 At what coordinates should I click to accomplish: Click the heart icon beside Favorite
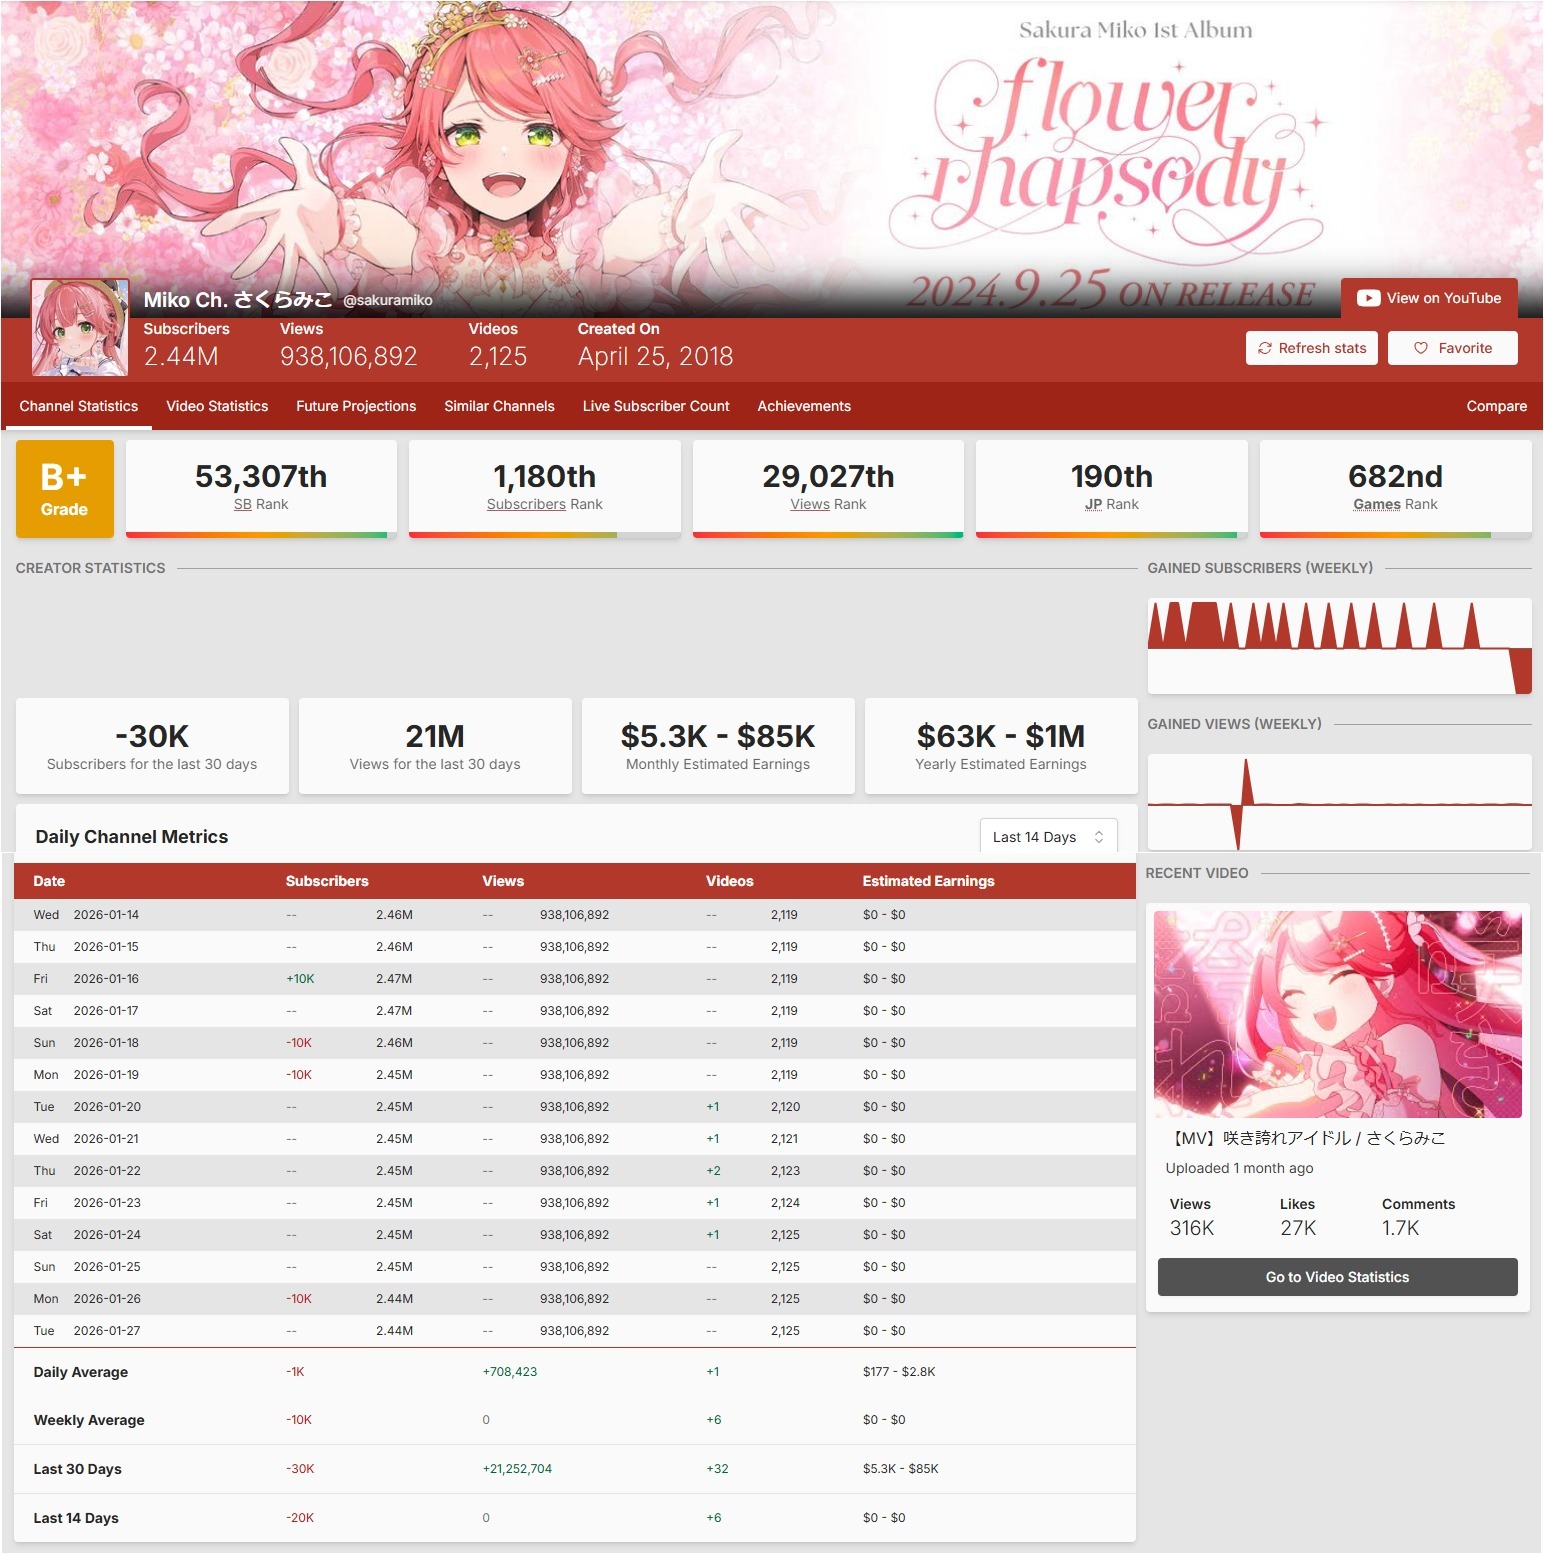coord(1420,348)
